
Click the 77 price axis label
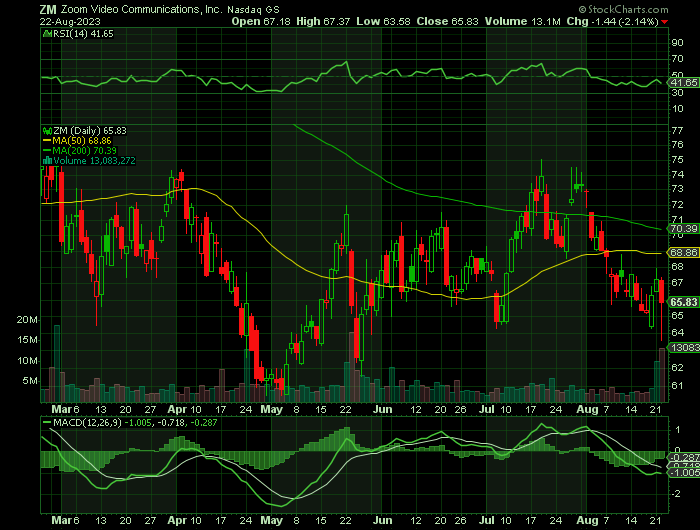pyautogui.click(x=678, y=130)
